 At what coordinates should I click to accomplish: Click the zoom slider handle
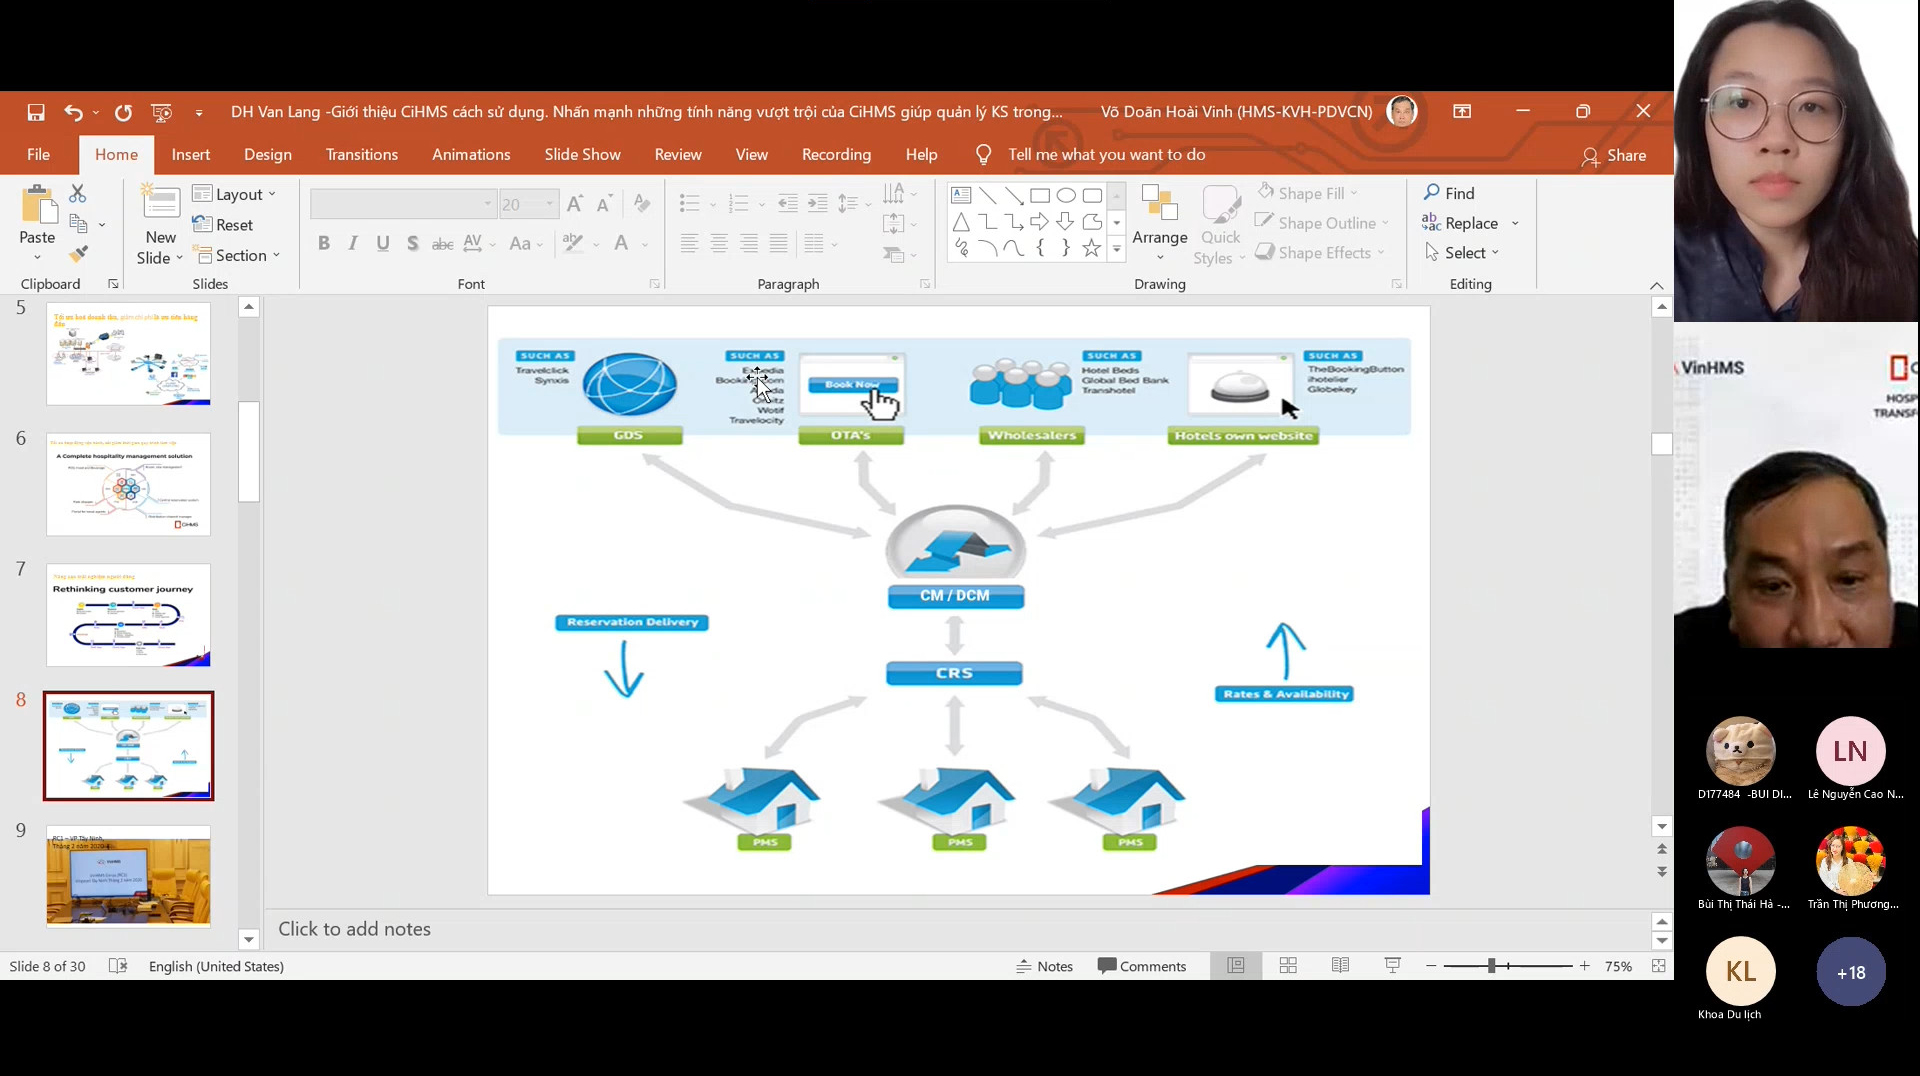1491,966
